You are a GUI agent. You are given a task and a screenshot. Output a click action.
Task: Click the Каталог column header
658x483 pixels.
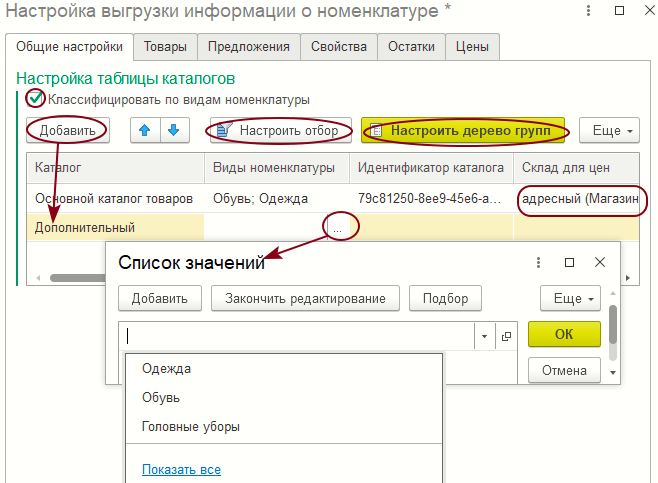pyautogui.click(x=116, y=167)
